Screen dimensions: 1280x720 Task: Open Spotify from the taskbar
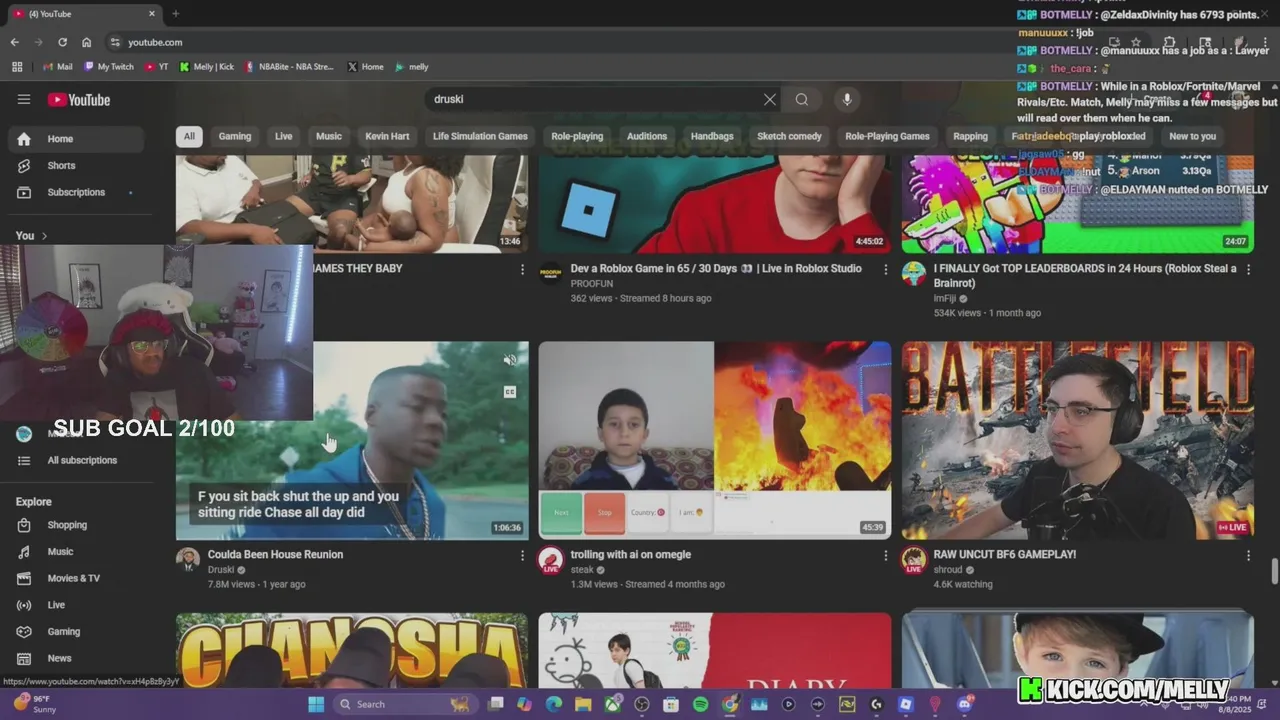coord(700,704)
